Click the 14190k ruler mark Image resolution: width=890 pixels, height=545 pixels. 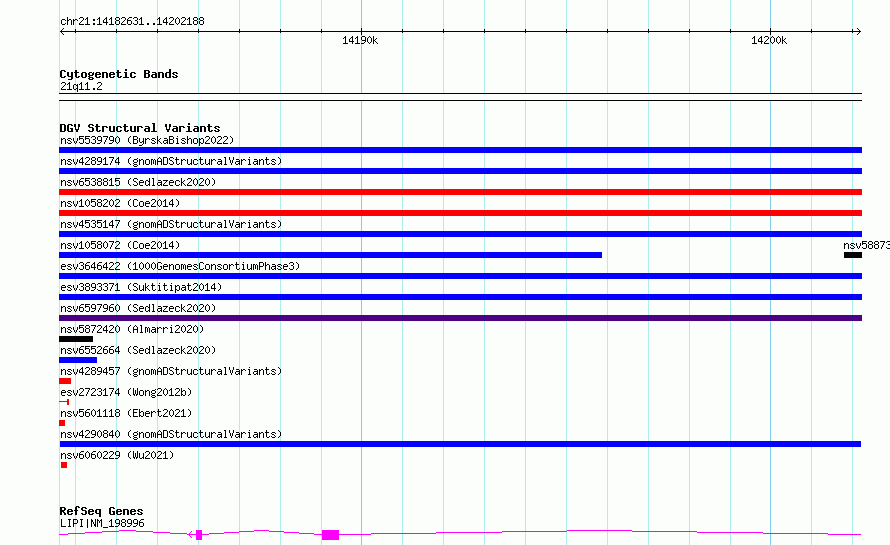360,40
